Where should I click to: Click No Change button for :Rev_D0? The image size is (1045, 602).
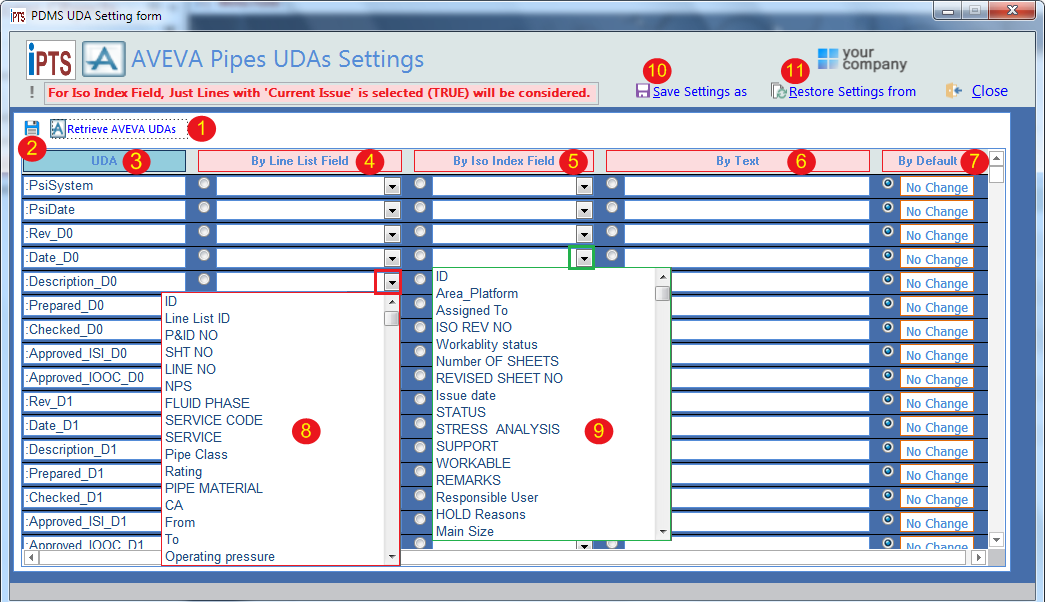point(936,235)
